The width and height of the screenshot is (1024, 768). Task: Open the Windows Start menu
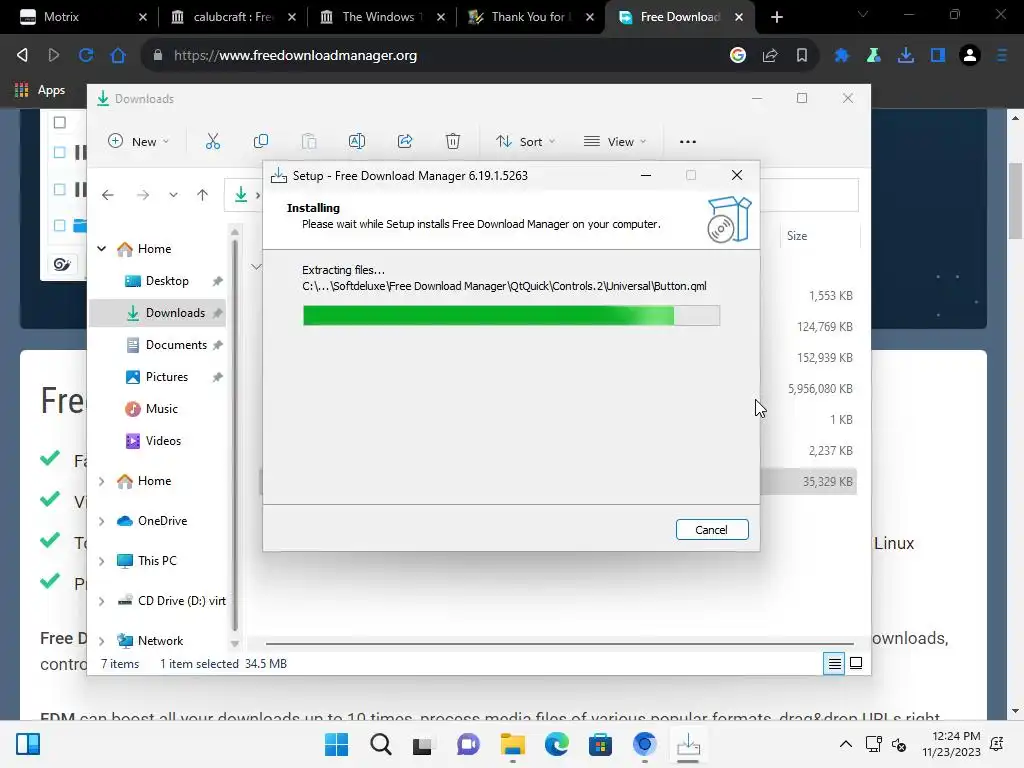click(x=336, y=744)
